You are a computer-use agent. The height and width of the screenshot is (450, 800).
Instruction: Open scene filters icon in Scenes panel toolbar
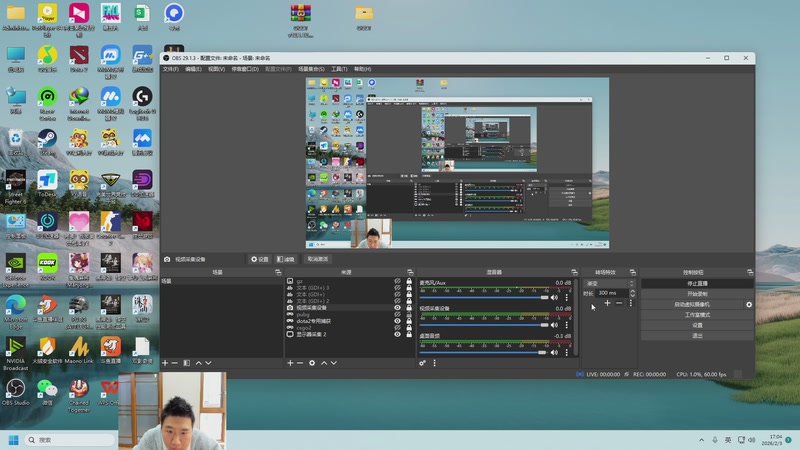187,363
